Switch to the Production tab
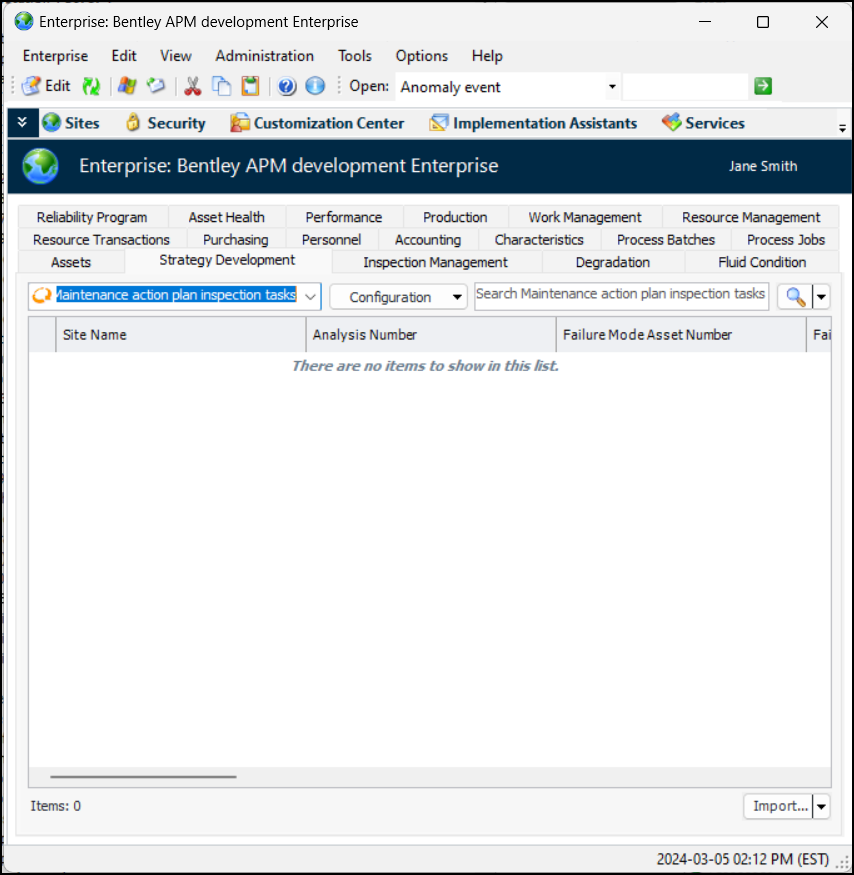 click(455, 217)
